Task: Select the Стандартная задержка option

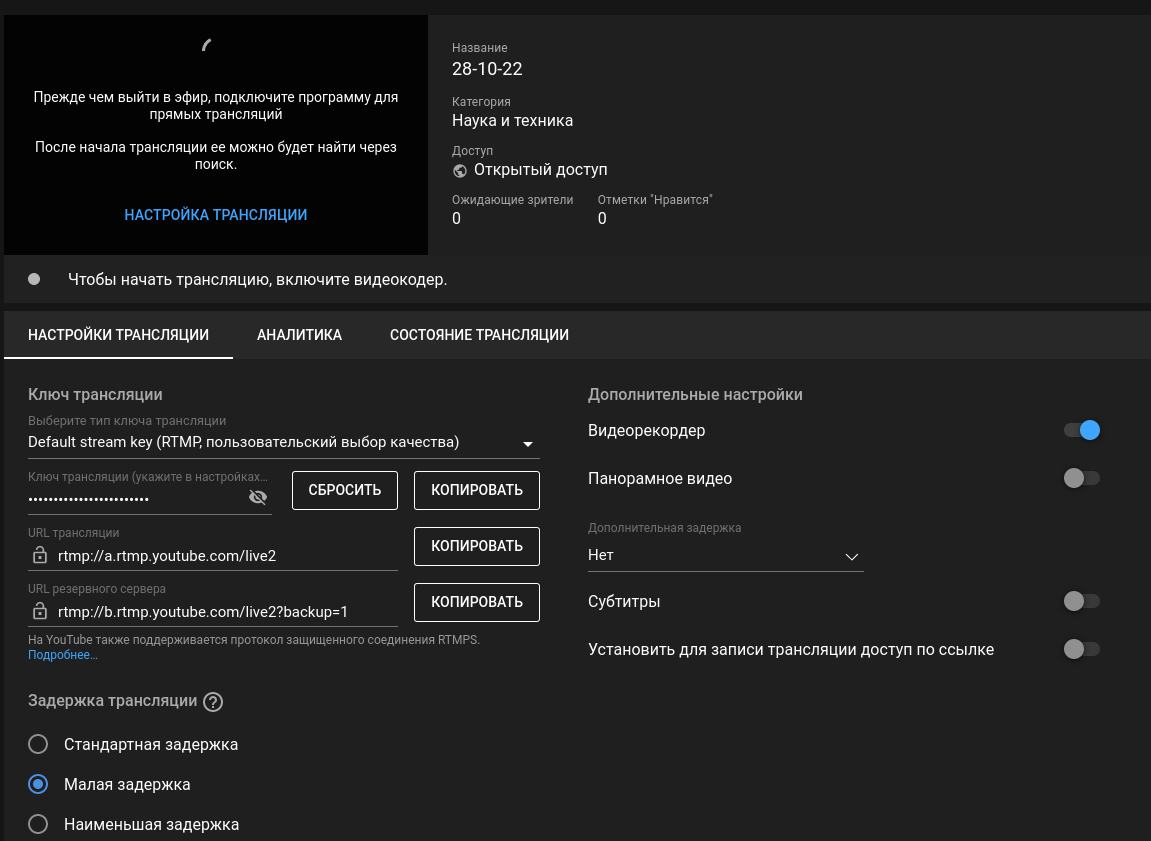Action: pyautogui.click(x=38, y=744)
